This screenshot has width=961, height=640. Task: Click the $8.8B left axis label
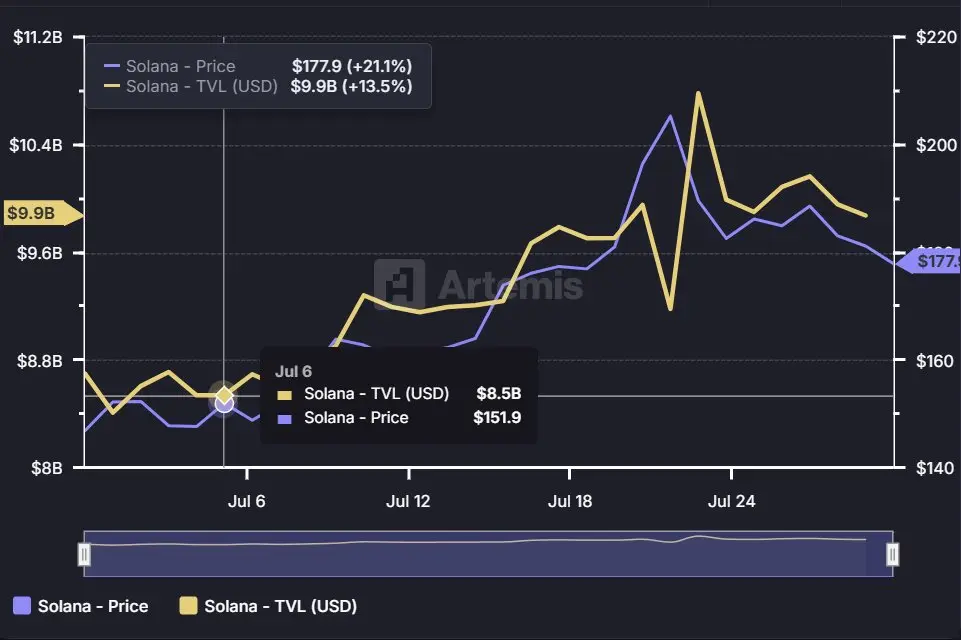[40, 361]
